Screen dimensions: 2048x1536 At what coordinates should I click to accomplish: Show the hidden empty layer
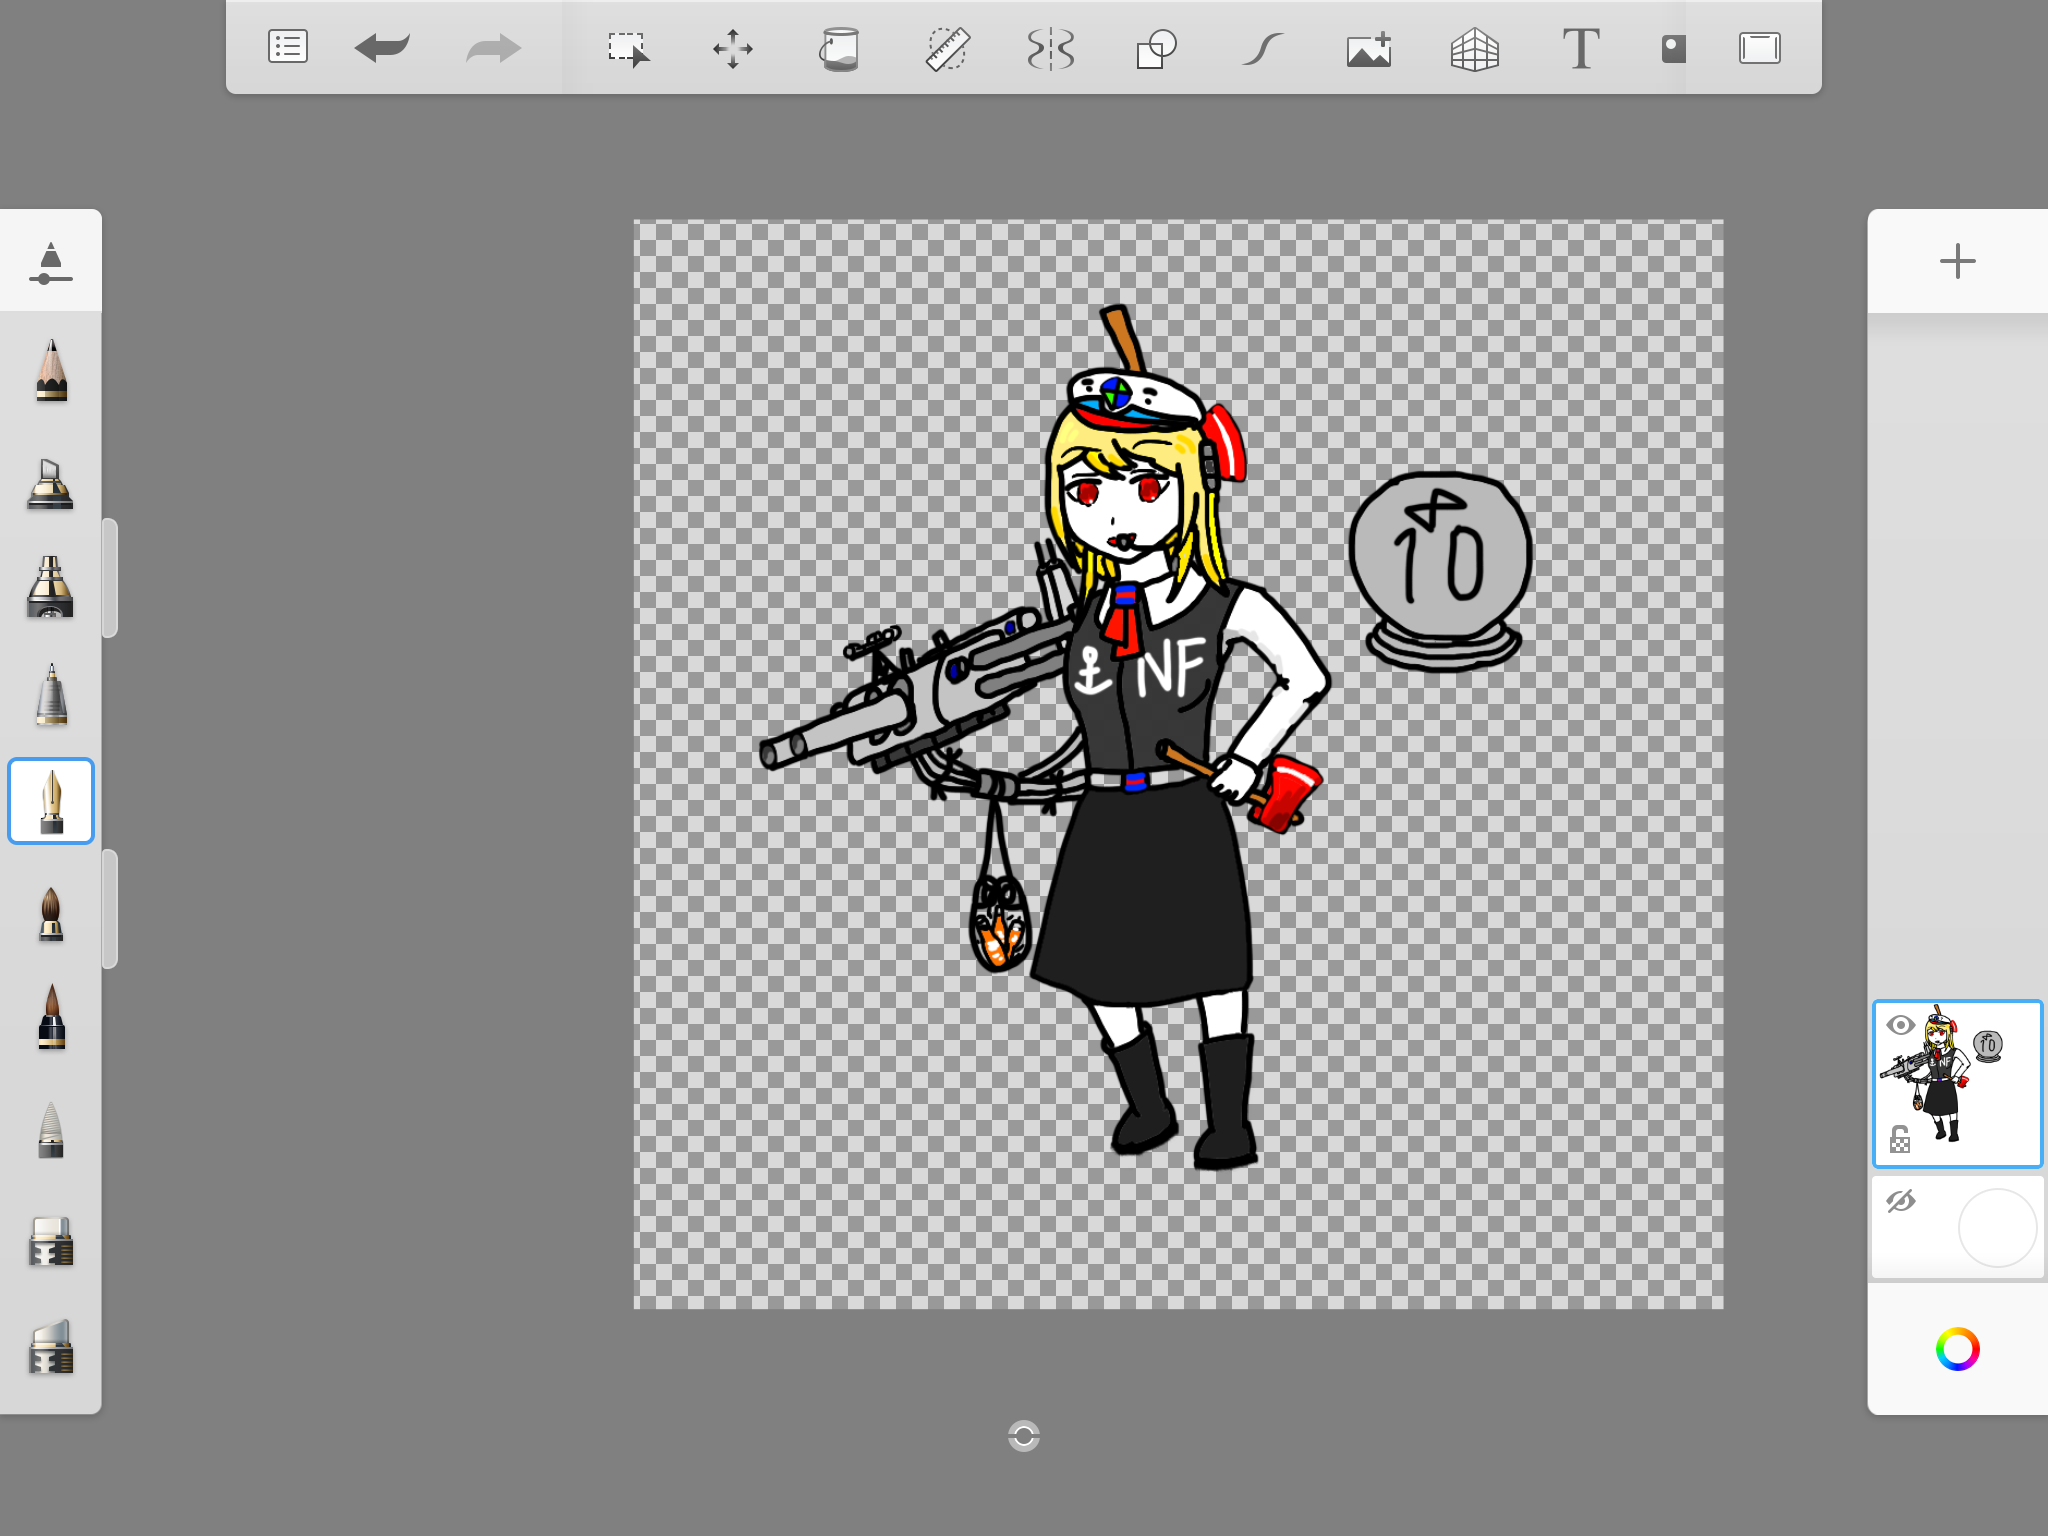1903,1199
